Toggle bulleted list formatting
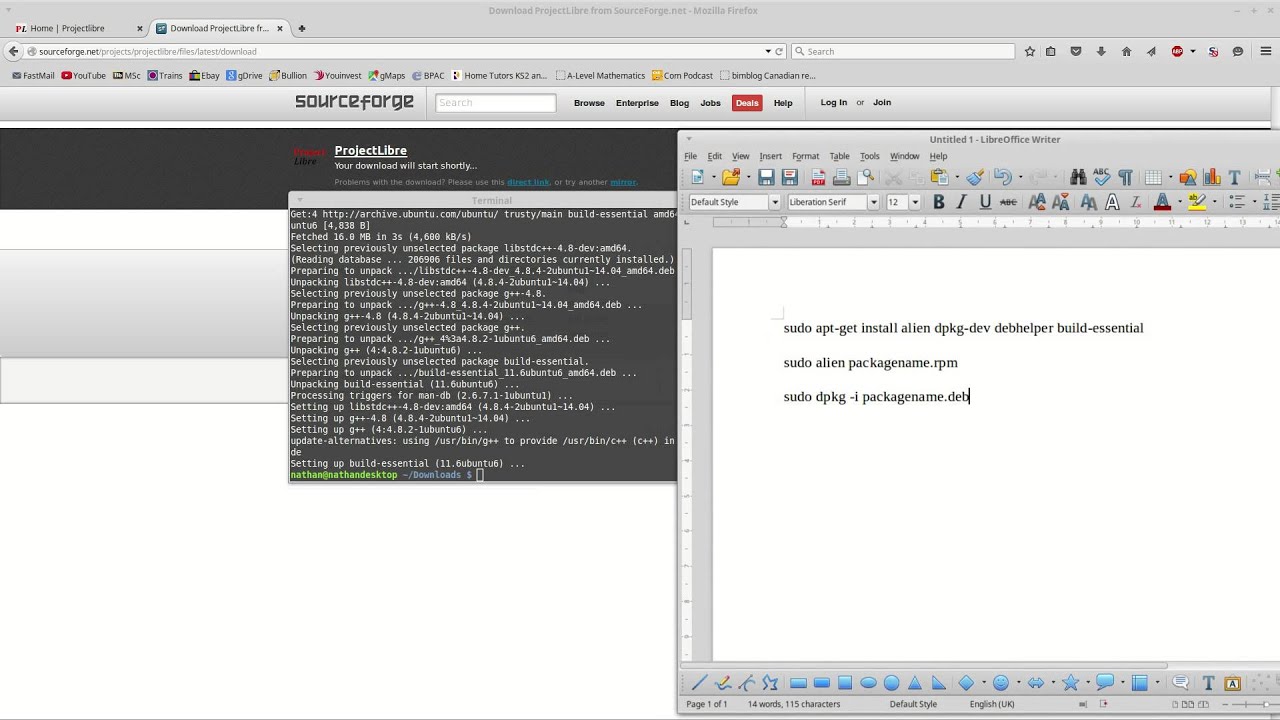This screenshot has width=1280, height=720. (x=1236, y=202)
